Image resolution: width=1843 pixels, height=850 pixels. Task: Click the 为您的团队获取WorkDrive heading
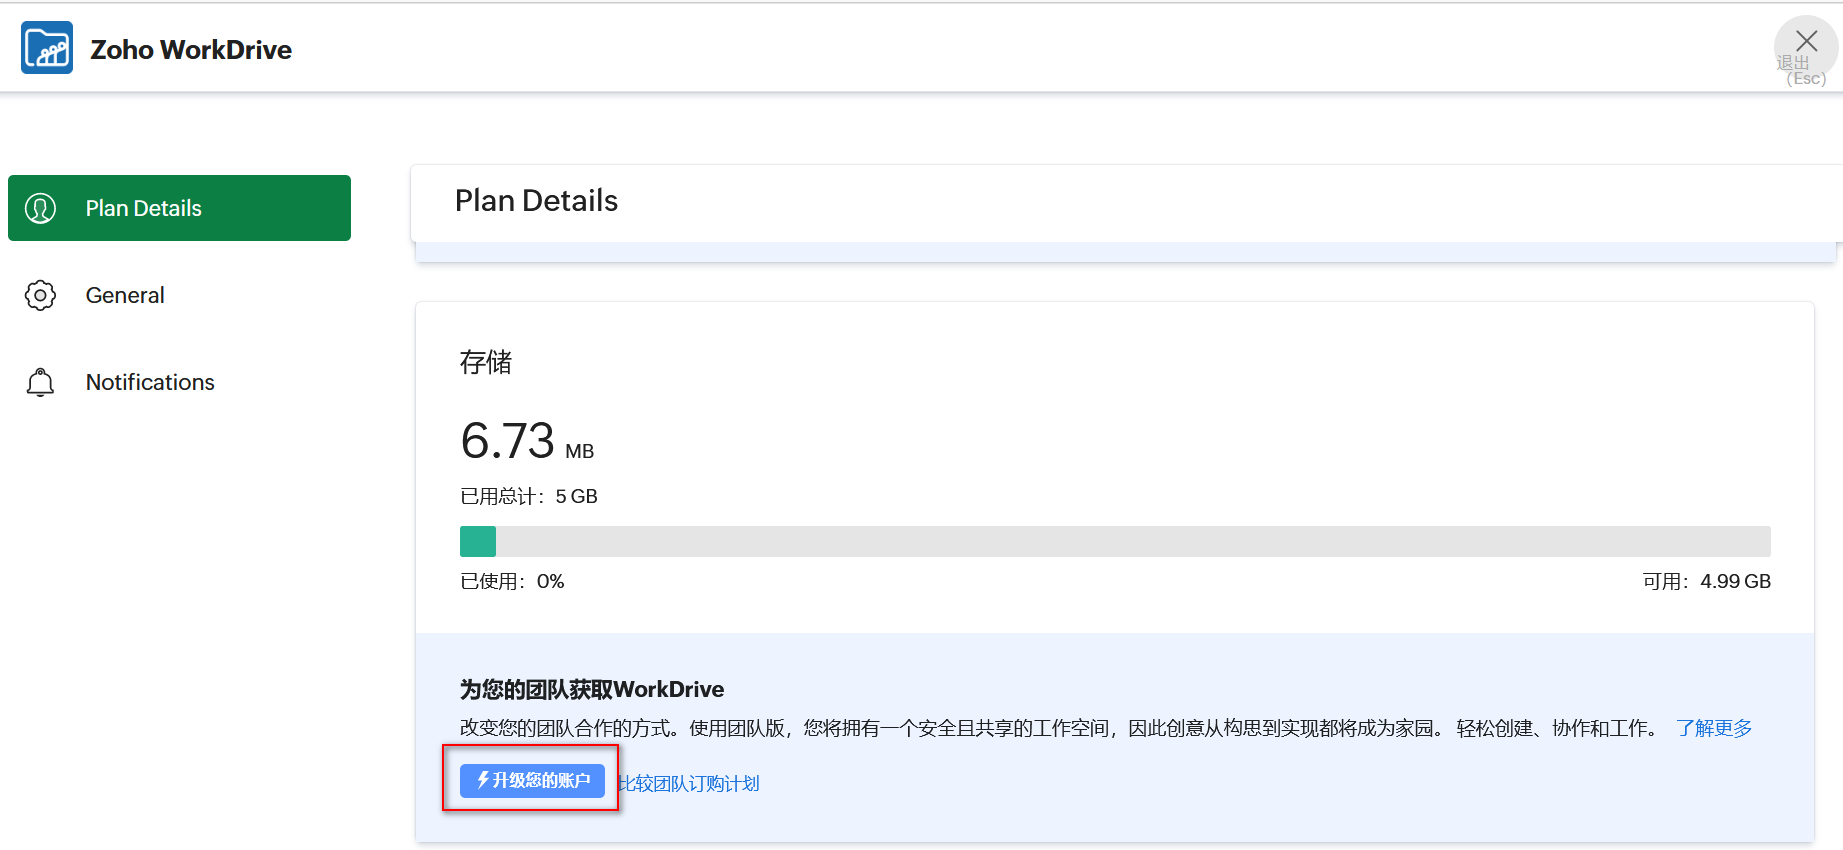(592, 689)
